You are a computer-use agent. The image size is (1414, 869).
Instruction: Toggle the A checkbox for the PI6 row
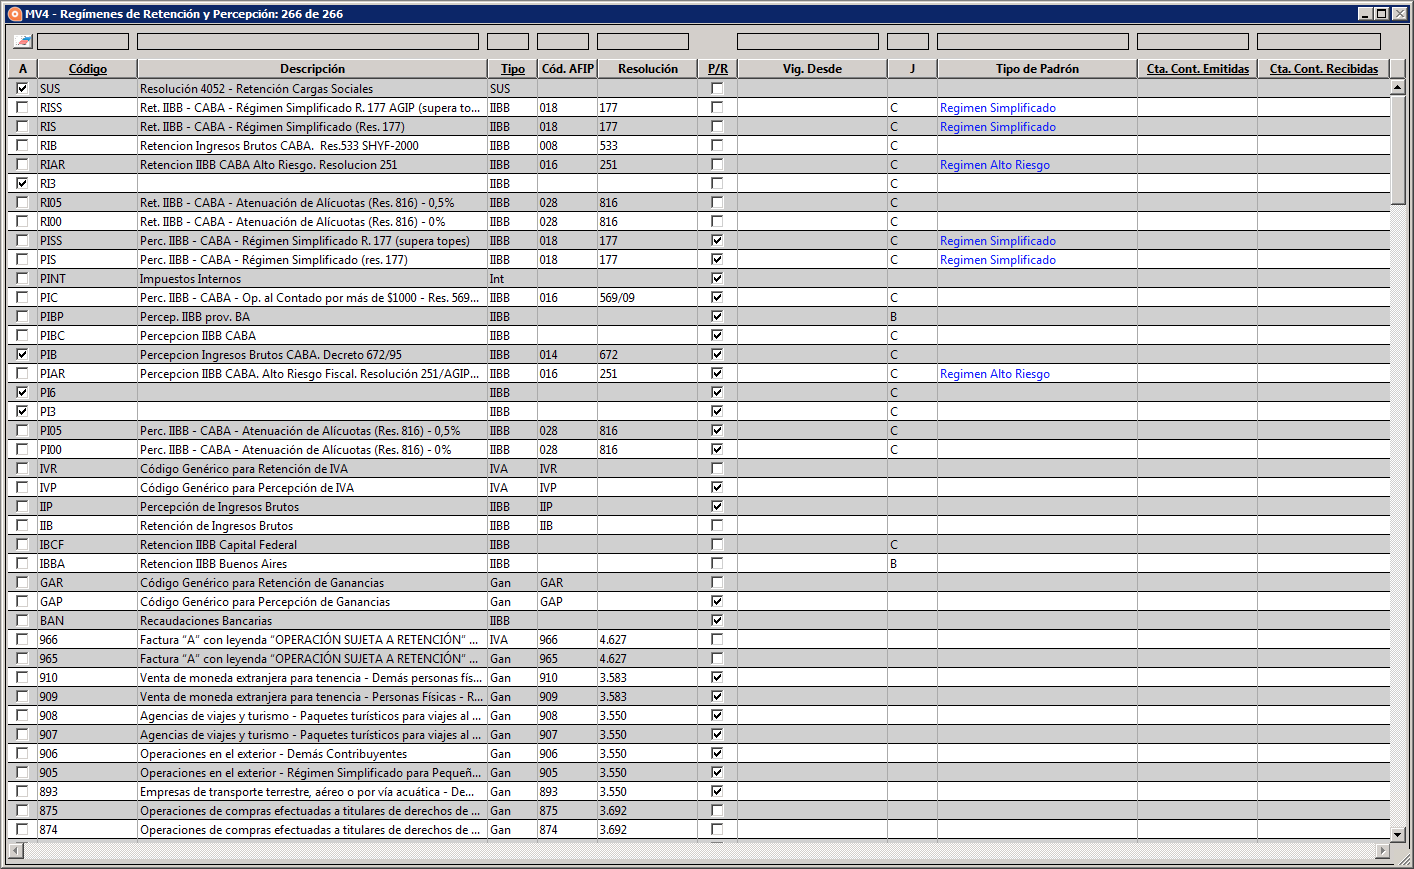[22, 392]
